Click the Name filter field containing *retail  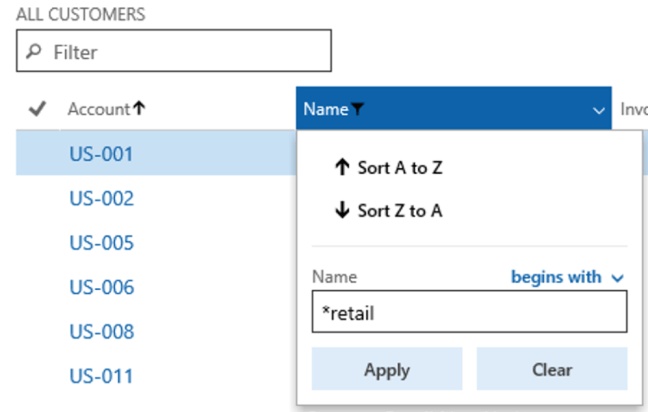[x=468, y=312]
